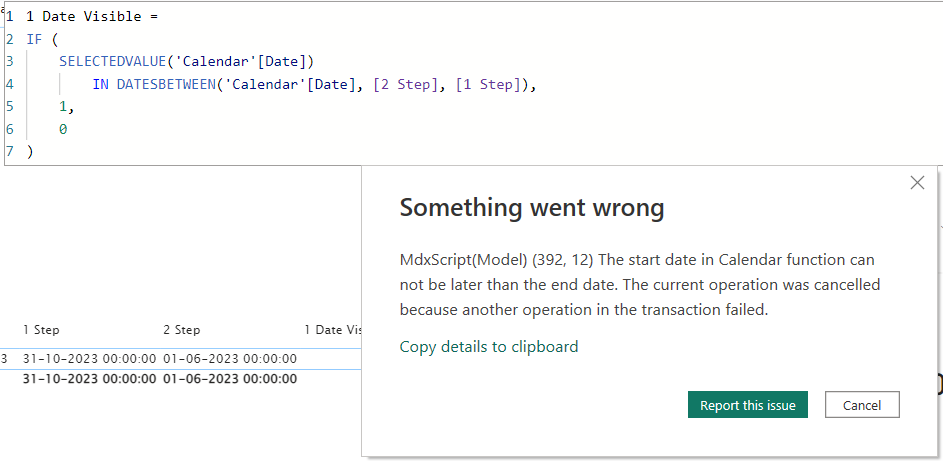Click the 1 Step column header
This screenshot has width=943, height=461.
pos(41,330)
